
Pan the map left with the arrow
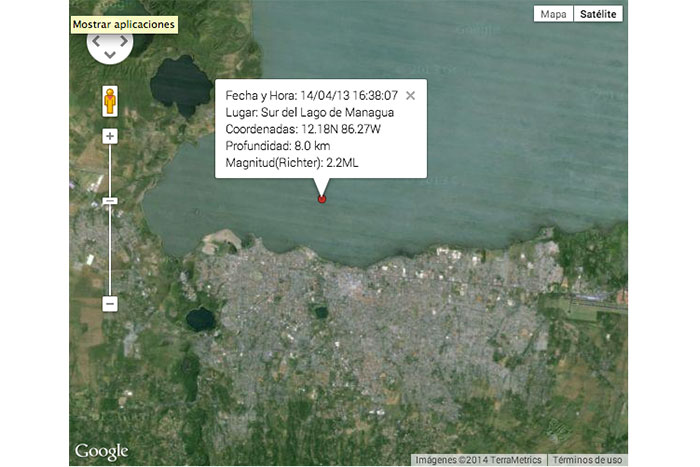pyautogui.click(x=96, y=42)
